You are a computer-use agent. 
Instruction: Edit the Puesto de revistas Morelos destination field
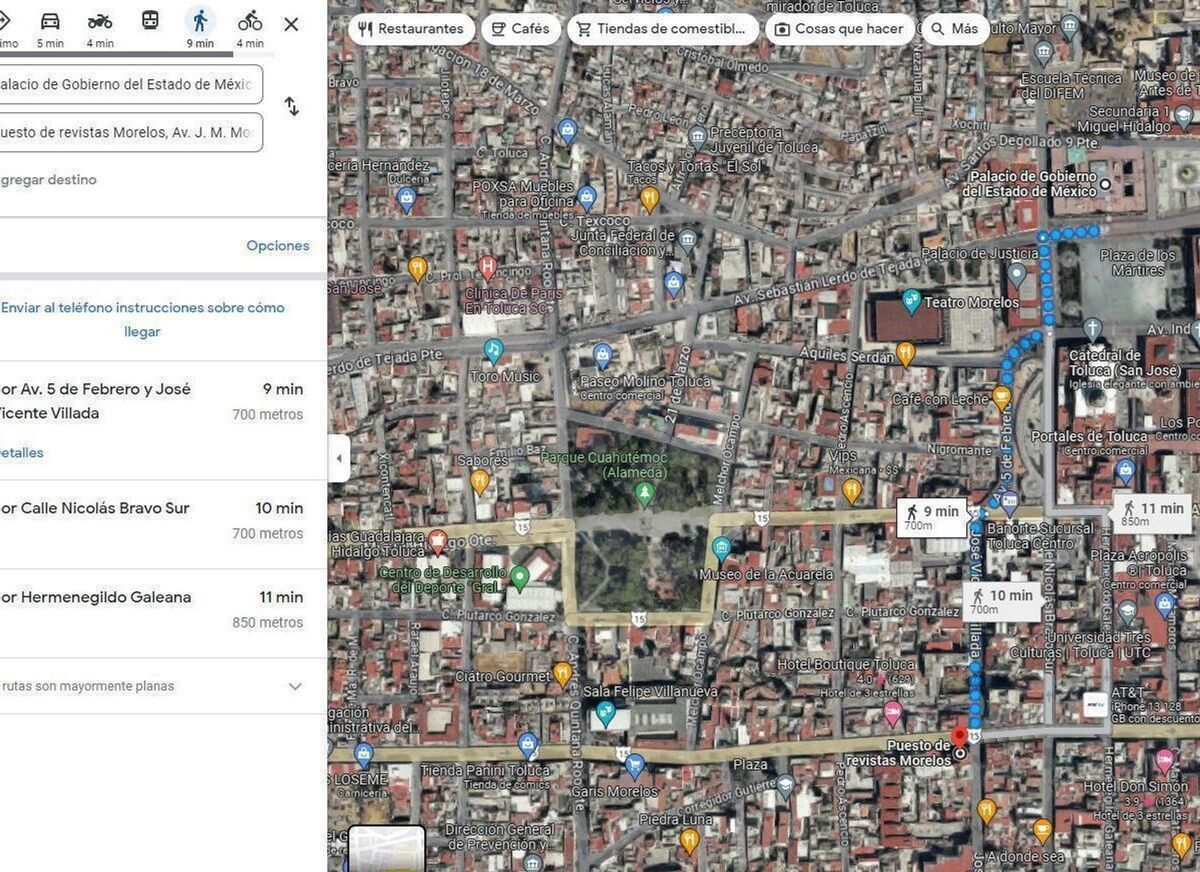pos(129,132)
